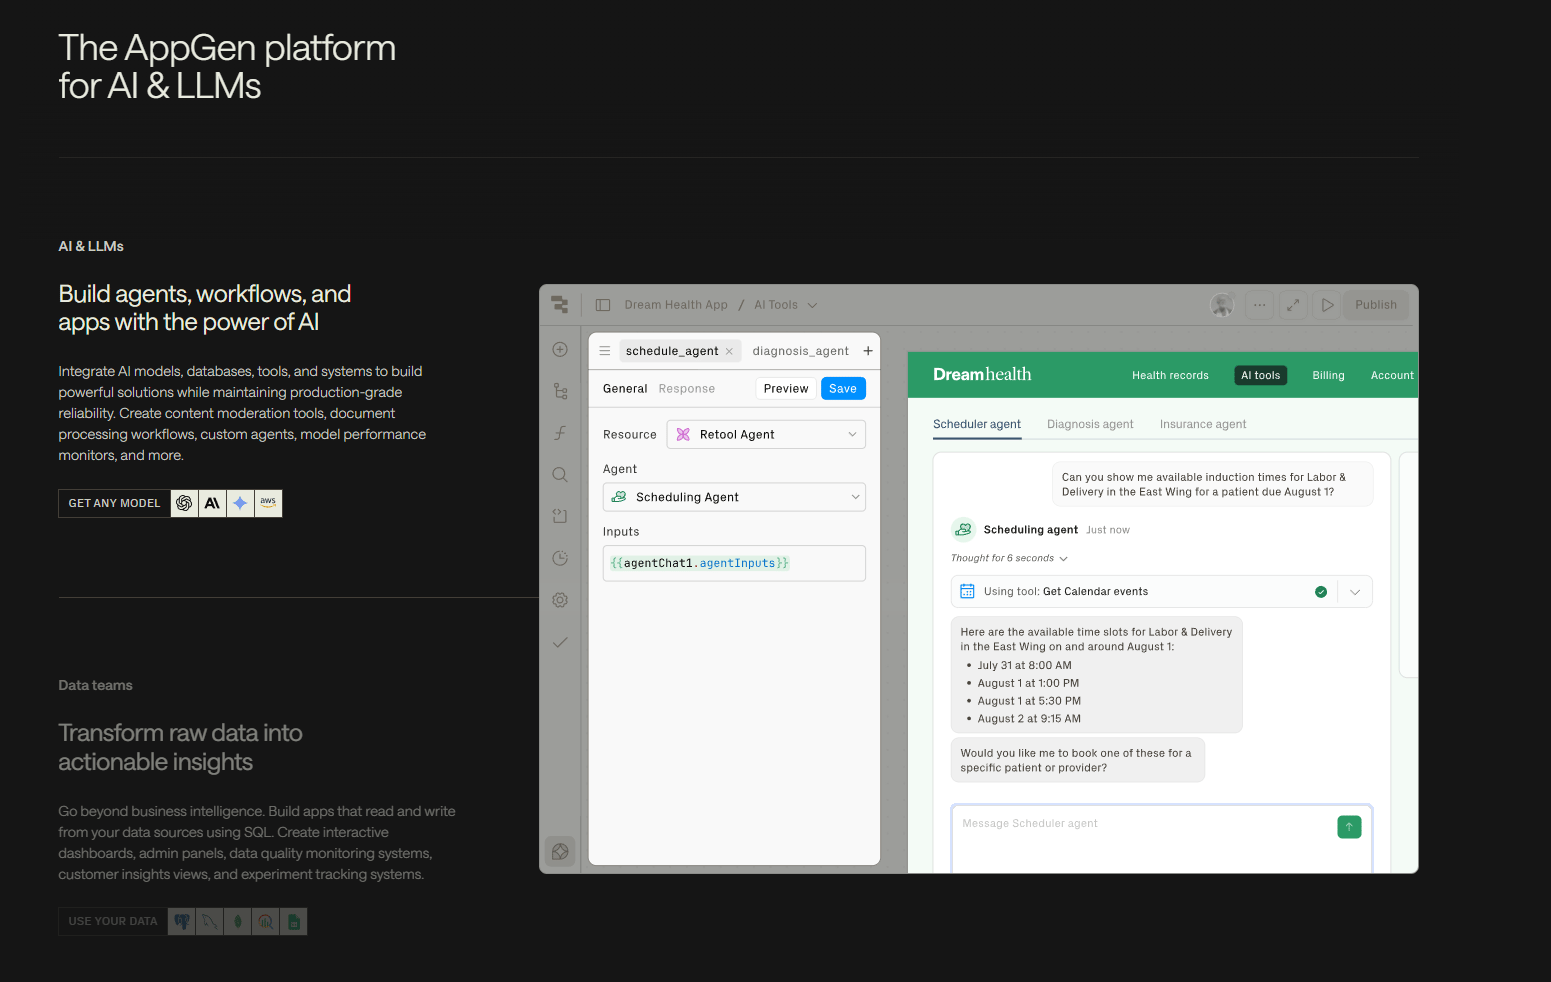
Task: Select the Diagnosis agent tab
Action: coord(1090,424)
